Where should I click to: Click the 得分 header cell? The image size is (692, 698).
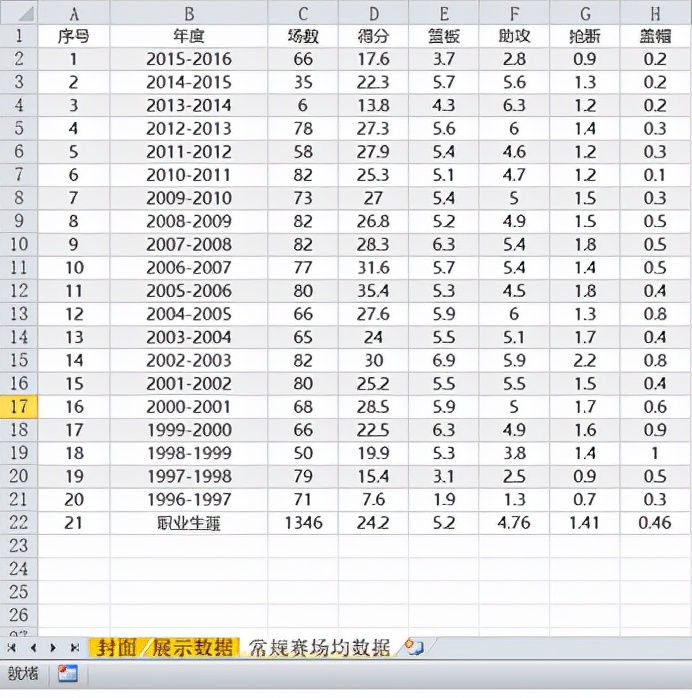click(x=373, y=36)
